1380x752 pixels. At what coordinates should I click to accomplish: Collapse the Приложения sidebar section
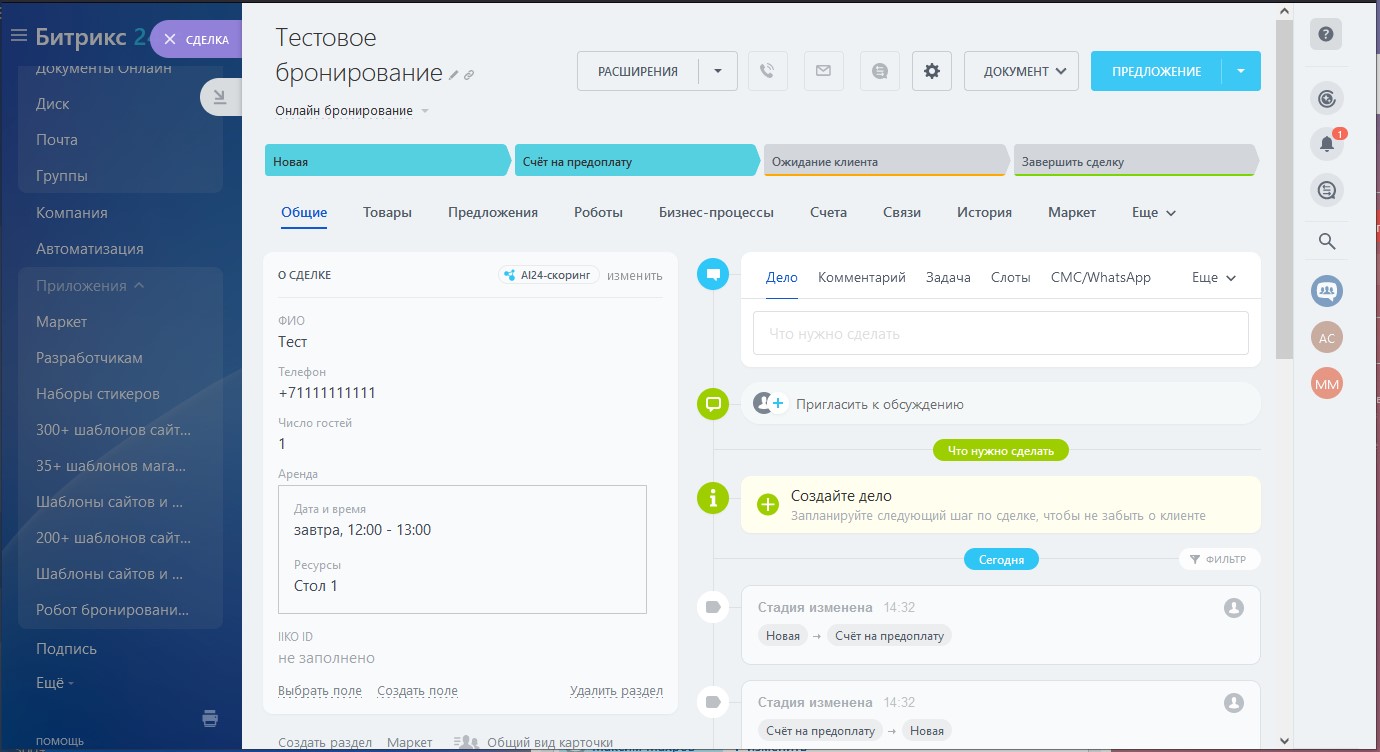pyautogui.click(x=139, y=286)
